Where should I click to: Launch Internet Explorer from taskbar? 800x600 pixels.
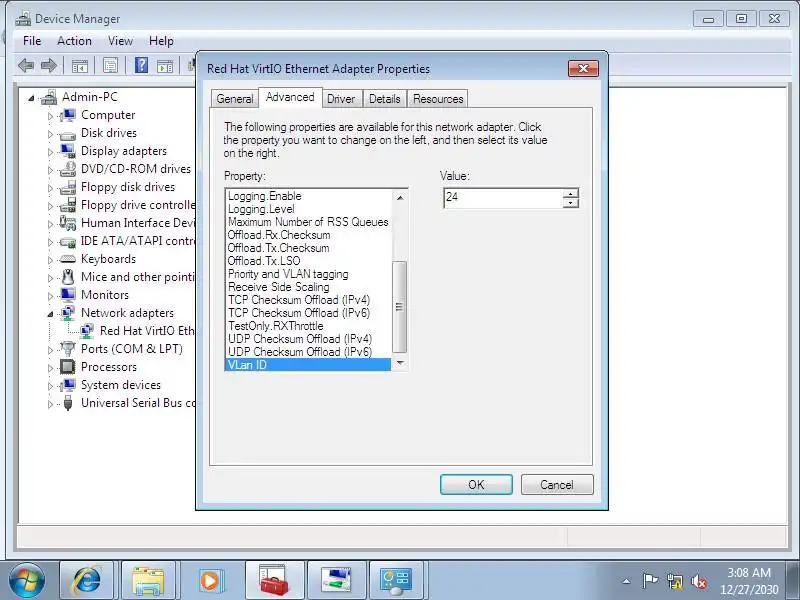tap(87, 581)
